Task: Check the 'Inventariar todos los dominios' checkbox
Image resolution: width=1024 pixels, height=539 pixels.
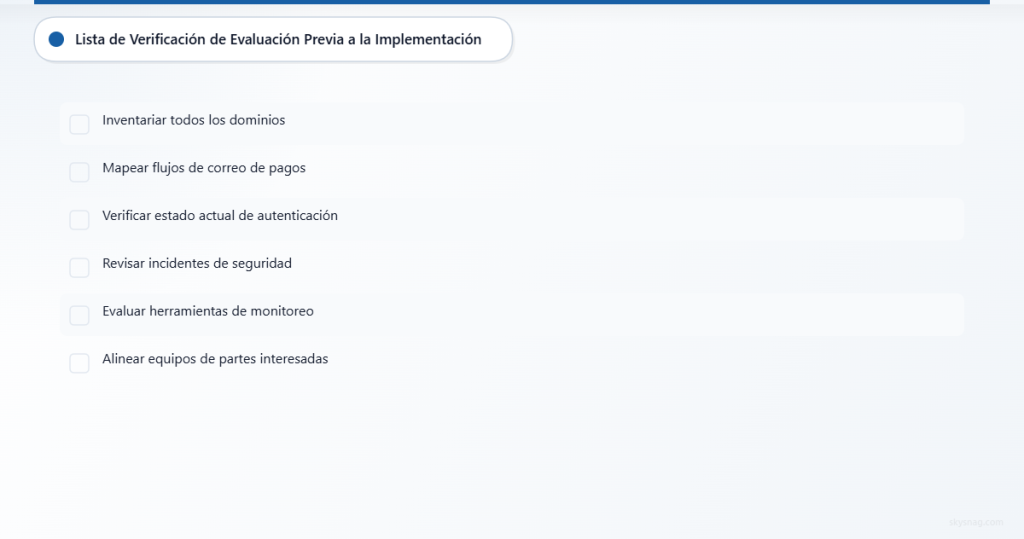Action: pyautogui.click(x=79, y=124)
